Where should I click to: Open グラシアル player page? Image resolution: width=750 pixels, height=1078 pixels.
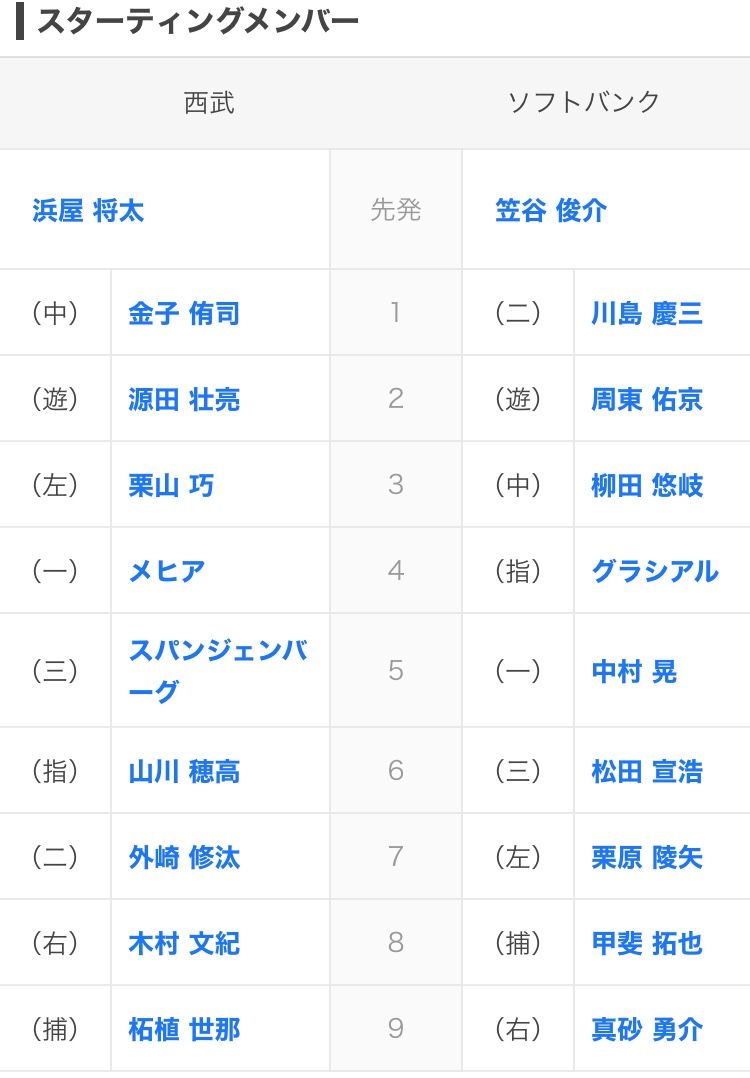tap(655, 571)
